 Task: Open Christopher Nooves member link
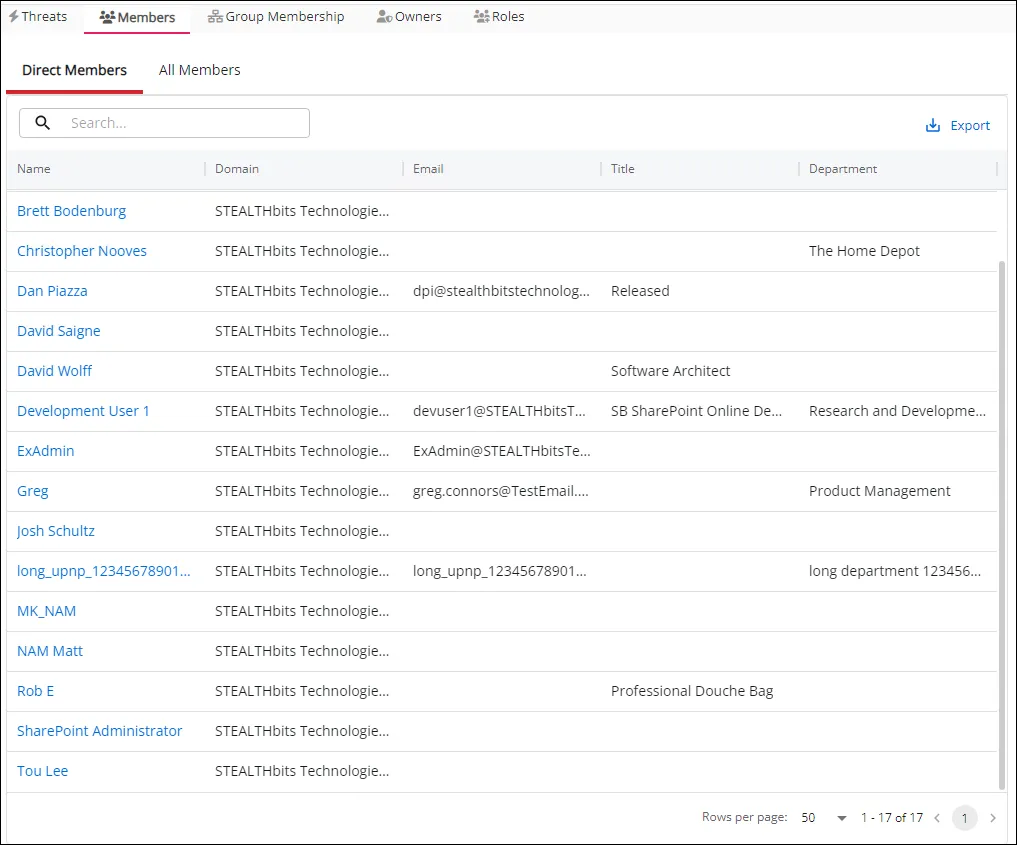coord(82,251)
